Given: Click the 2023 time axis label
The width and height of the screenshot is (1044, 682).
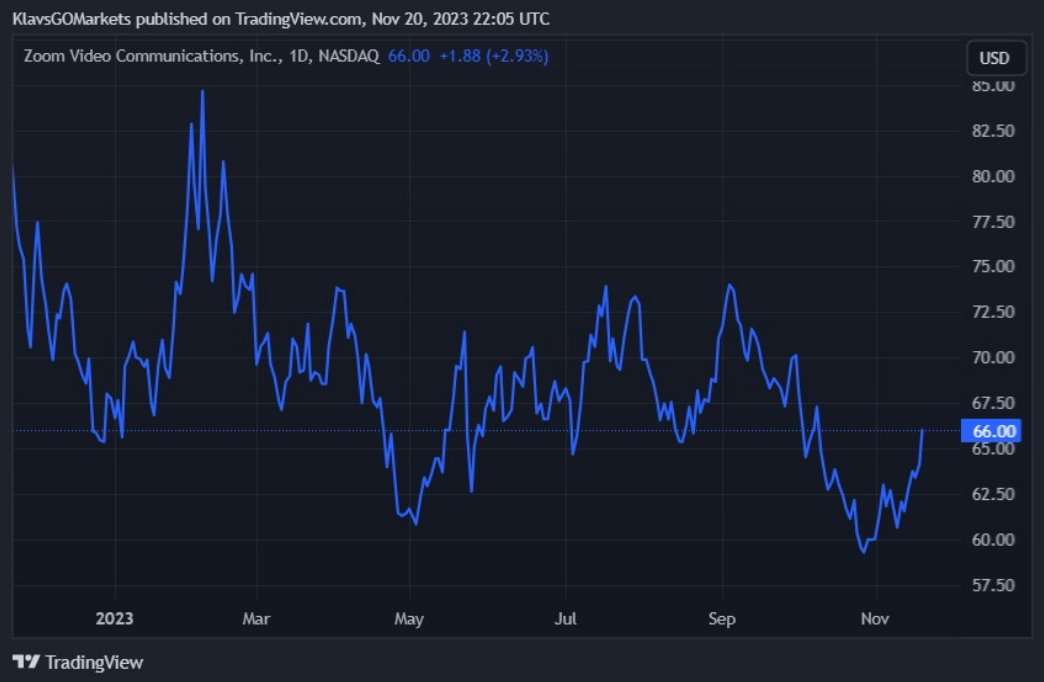Looking at the screenshot, I should [115, 619].
